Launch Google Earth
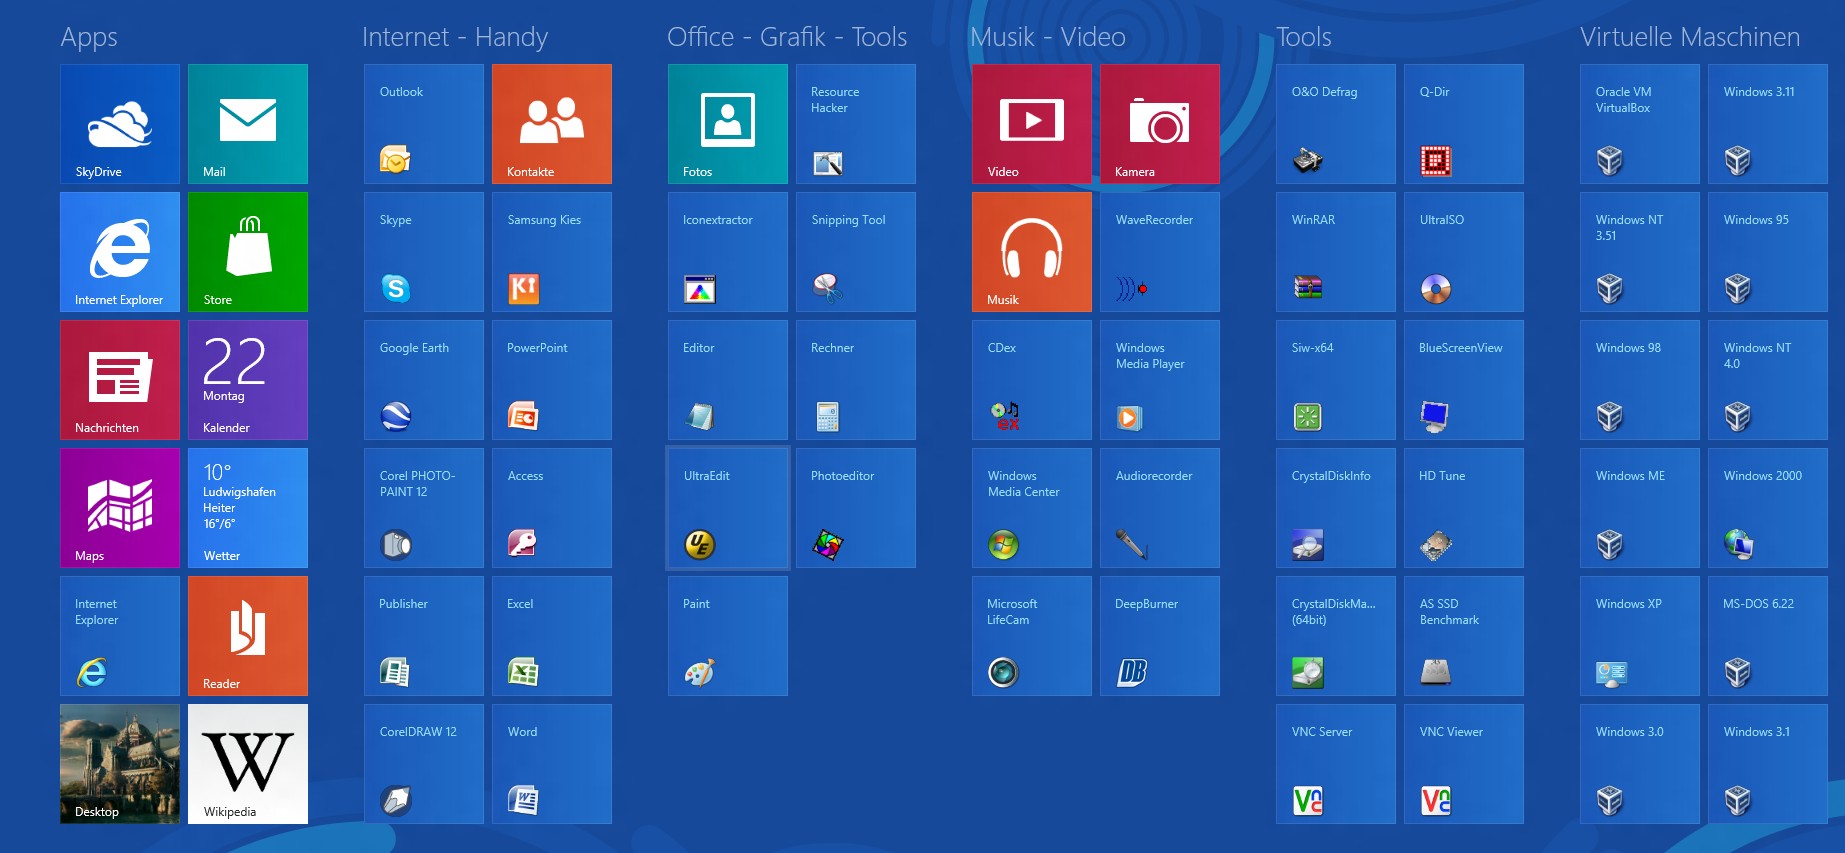Viewport: 1845px width, 853px height. [424, 380]
